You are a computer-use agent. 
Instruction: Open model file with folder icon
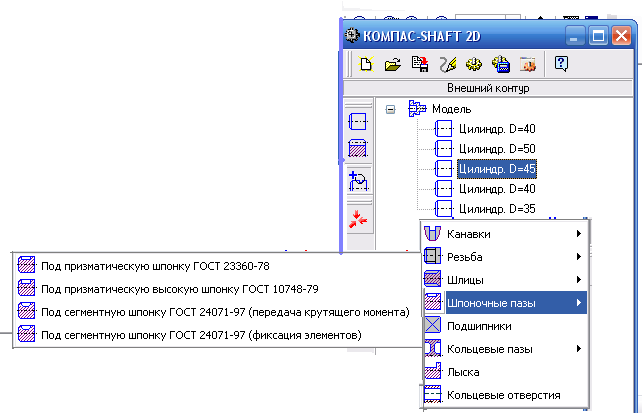coord(393,64)
